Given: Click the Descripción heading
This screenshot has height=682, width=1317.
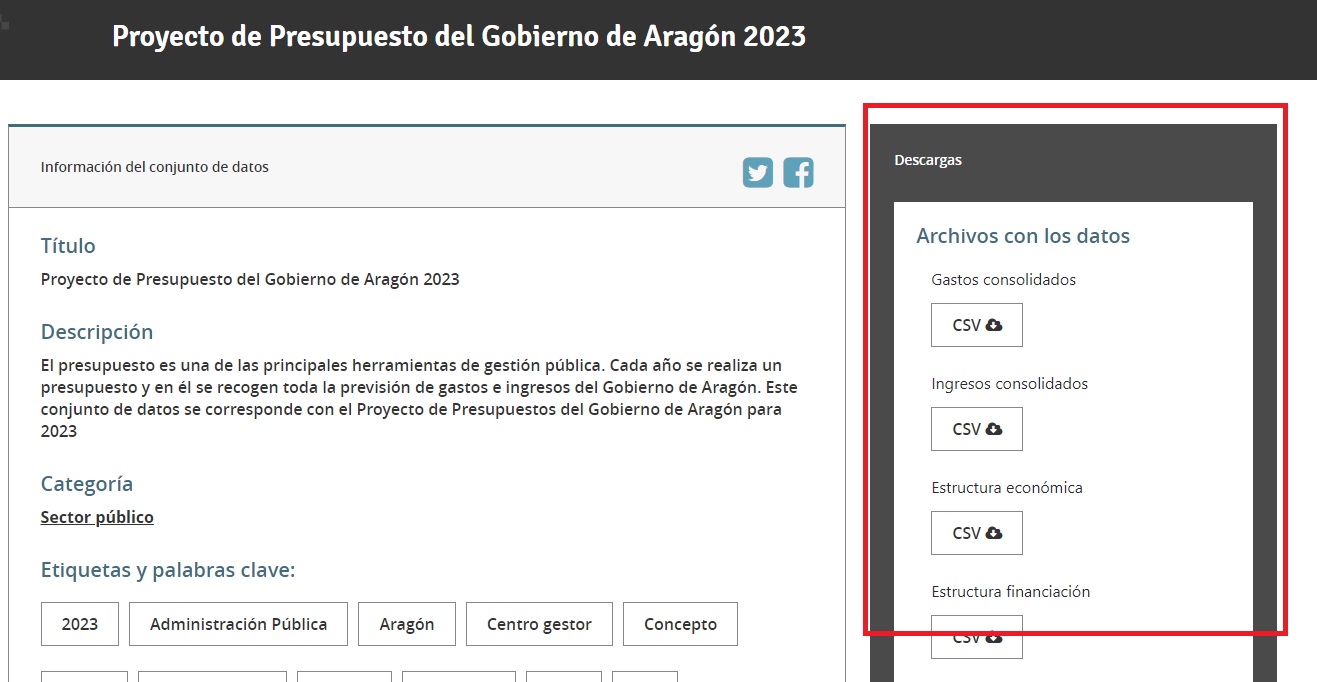Looking at the screenshot, I should coord(97,332).
